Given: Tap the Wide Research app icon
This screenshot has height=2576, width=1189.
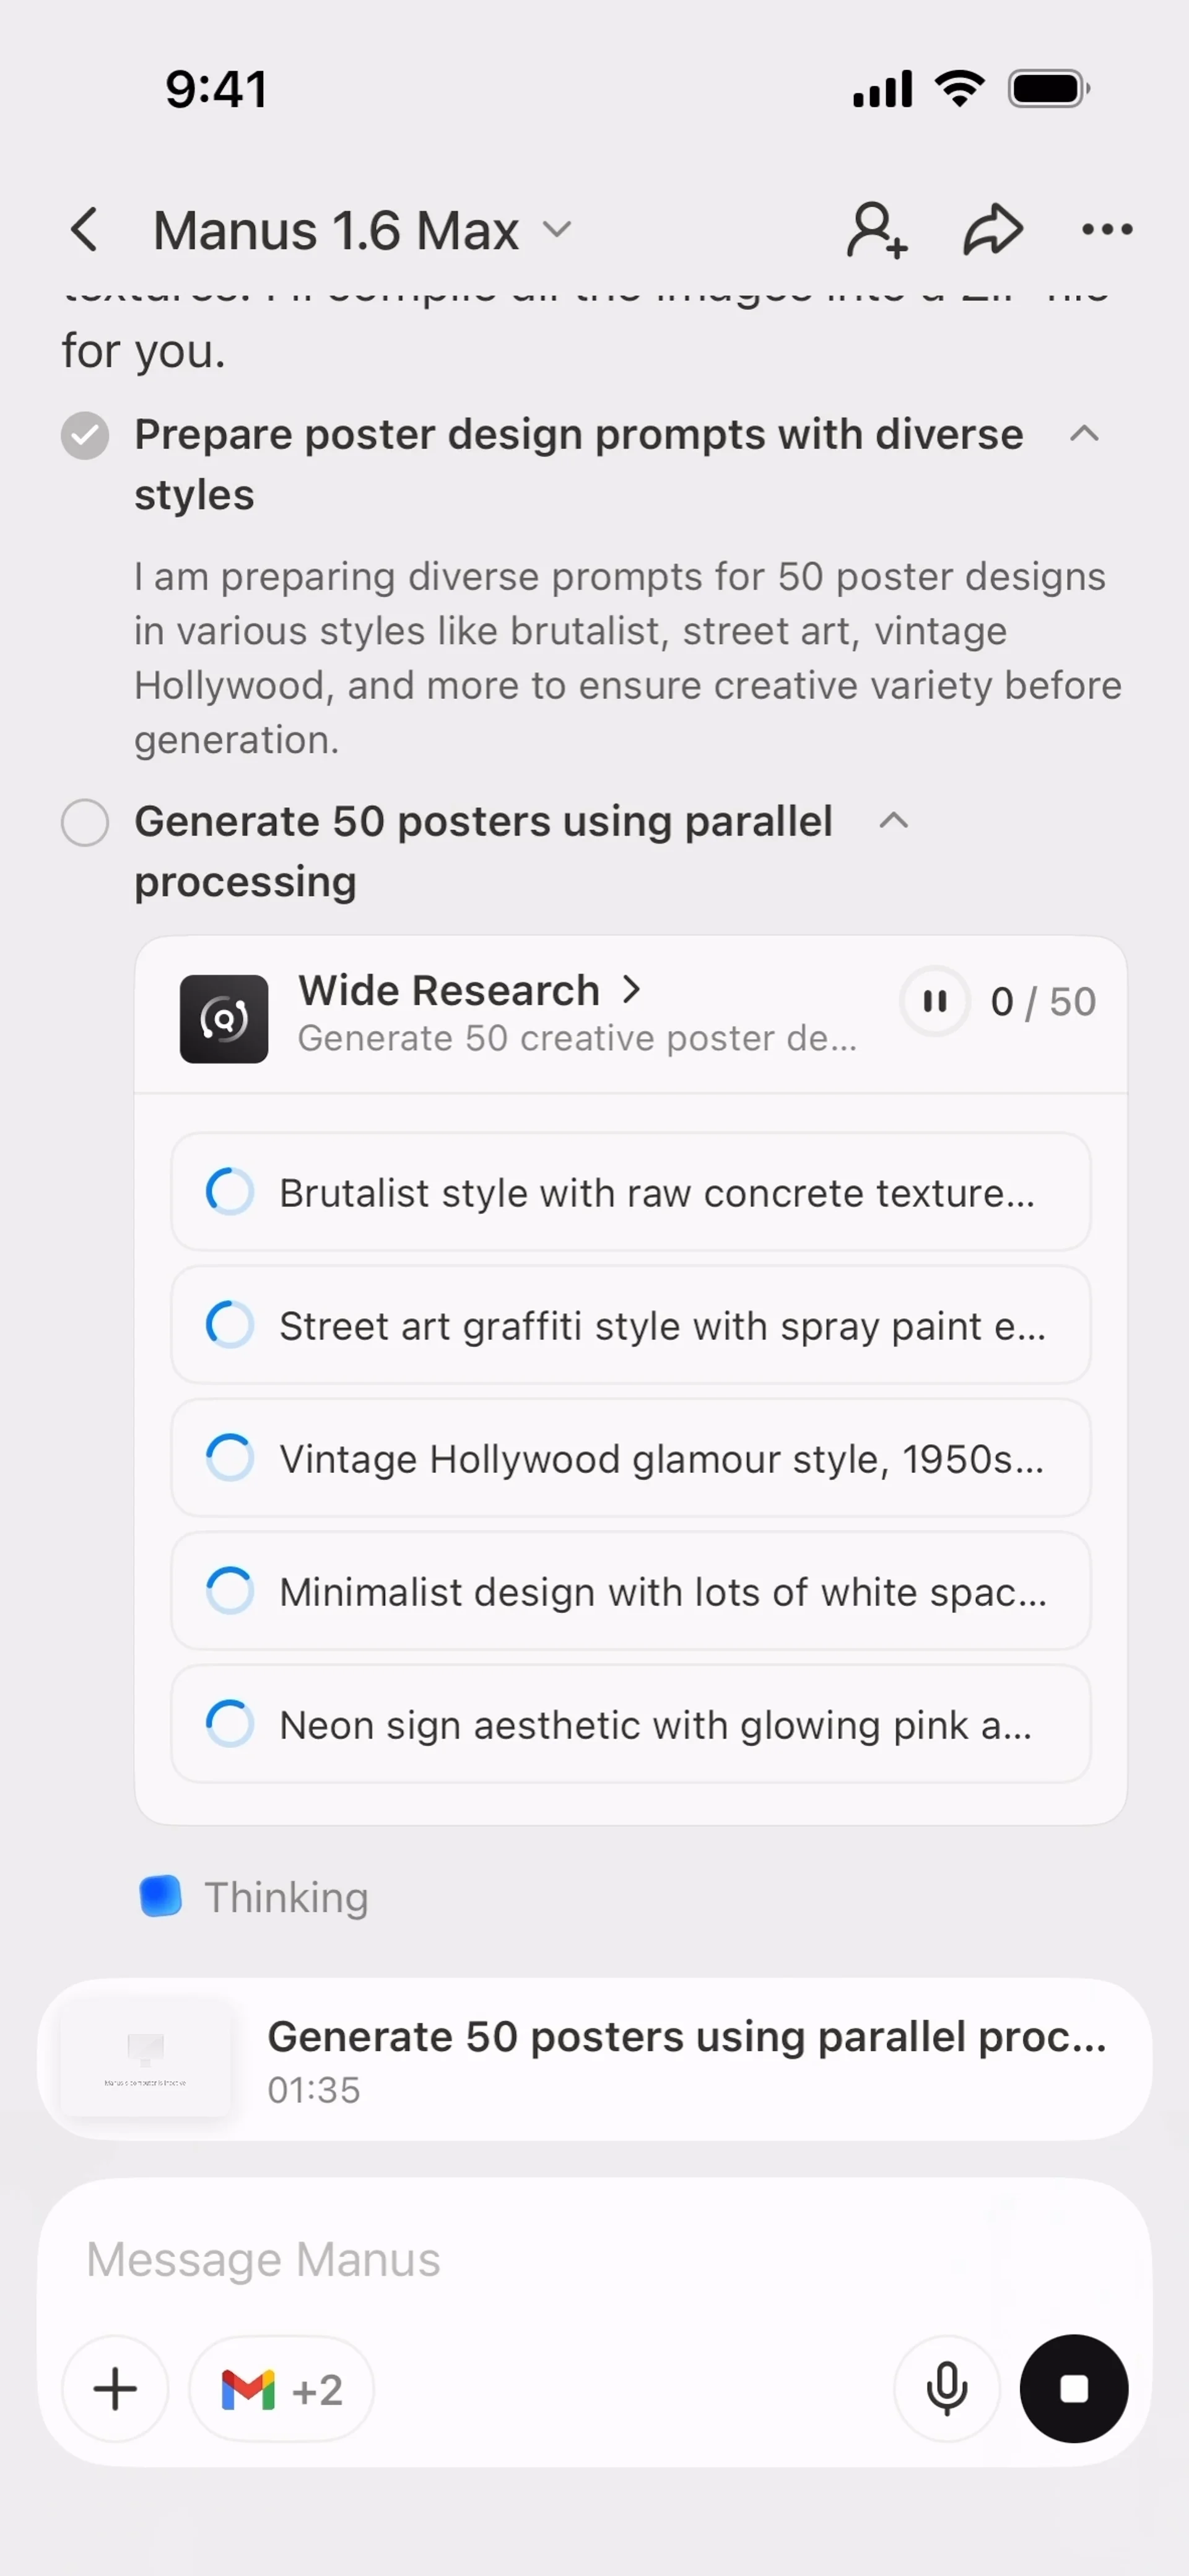Looking at the screenshot, I should [224, 1018].
